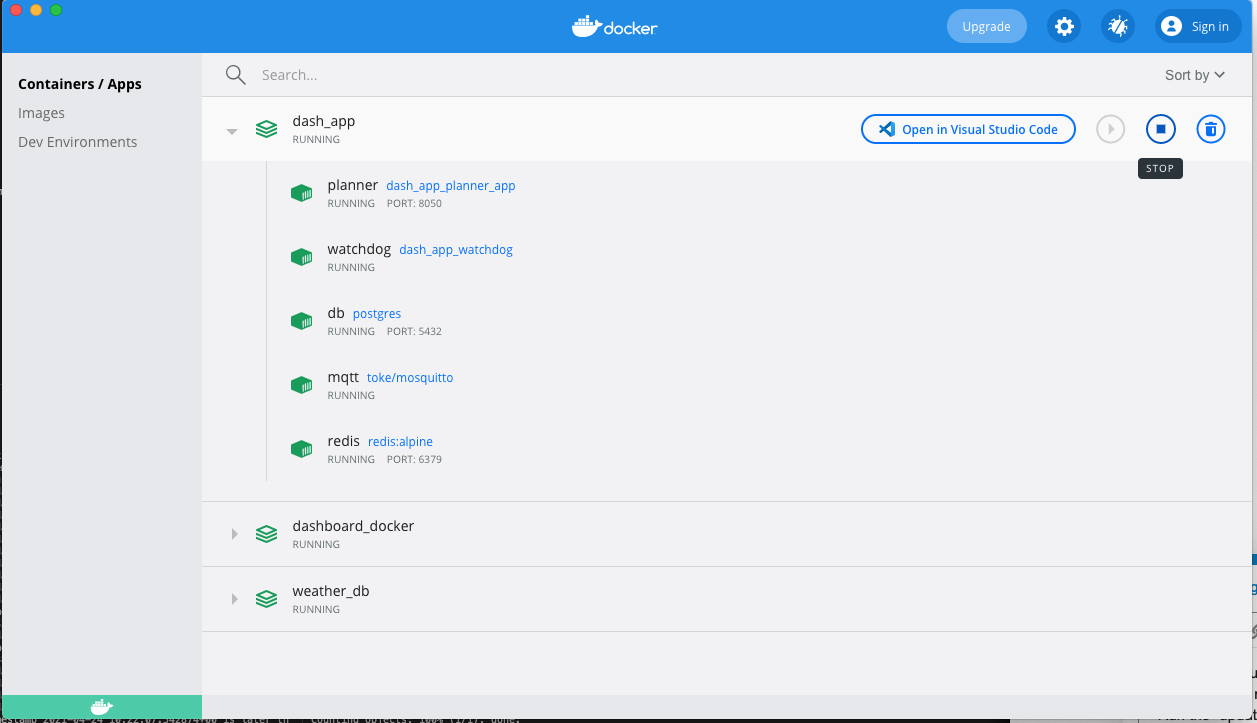This screenshot has width=1257, height=723.
Task: Click the weather_db stack icon
Action: pyautogui.click(x=266, y=599)
